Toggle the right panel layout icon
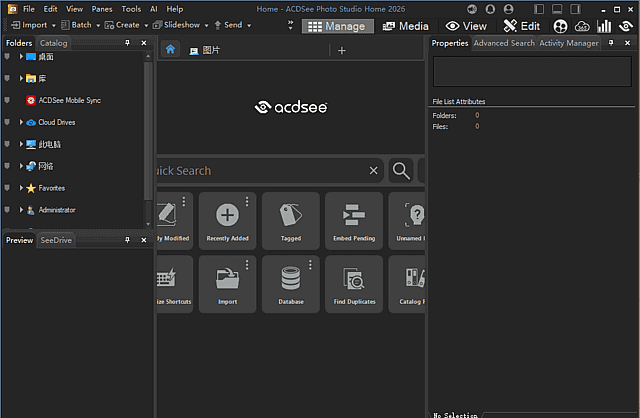This screenshot has height=418, width=640. click(576, 9)
